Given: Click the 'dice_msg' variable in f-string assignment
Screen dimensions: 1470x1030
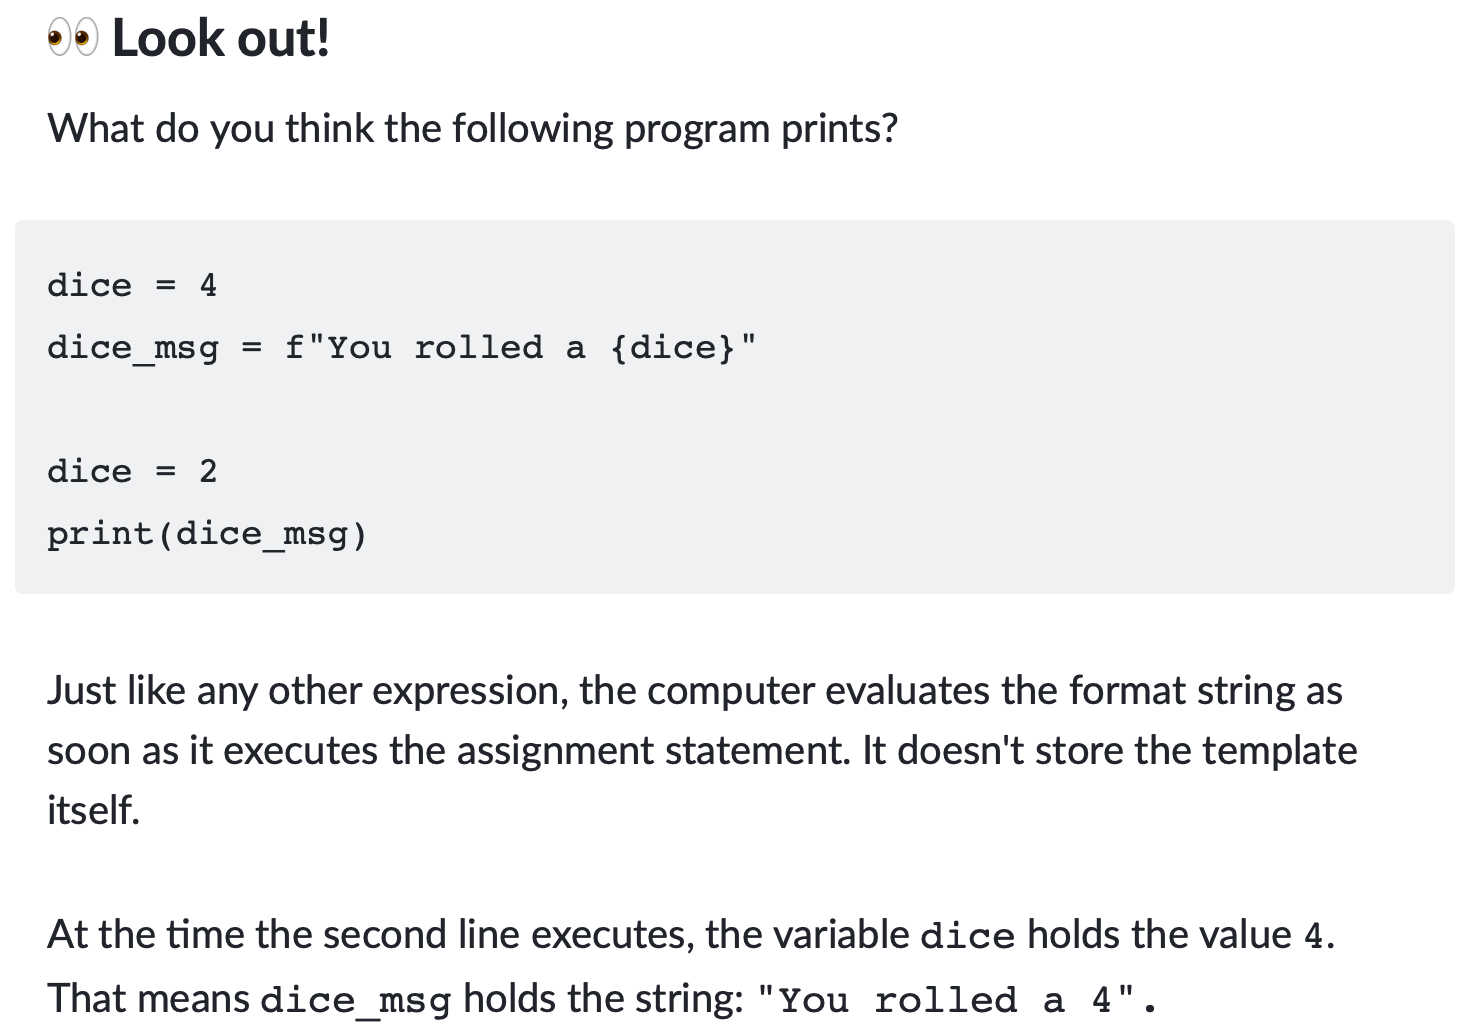Looking at the screenshot, I should 132,348.
